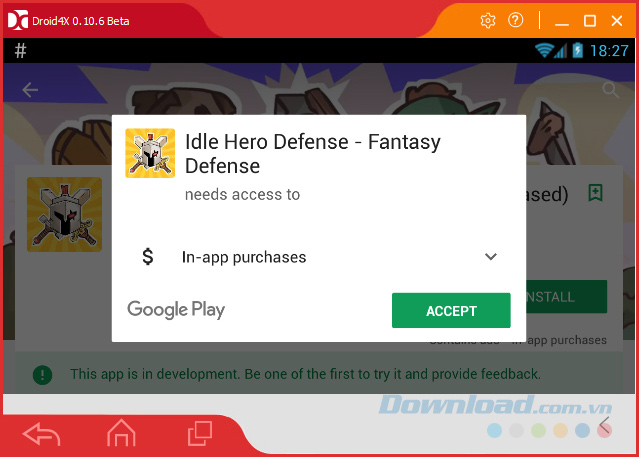Click the green INSTALL button behind dialog
639x457 pixels.
[566, 296]
